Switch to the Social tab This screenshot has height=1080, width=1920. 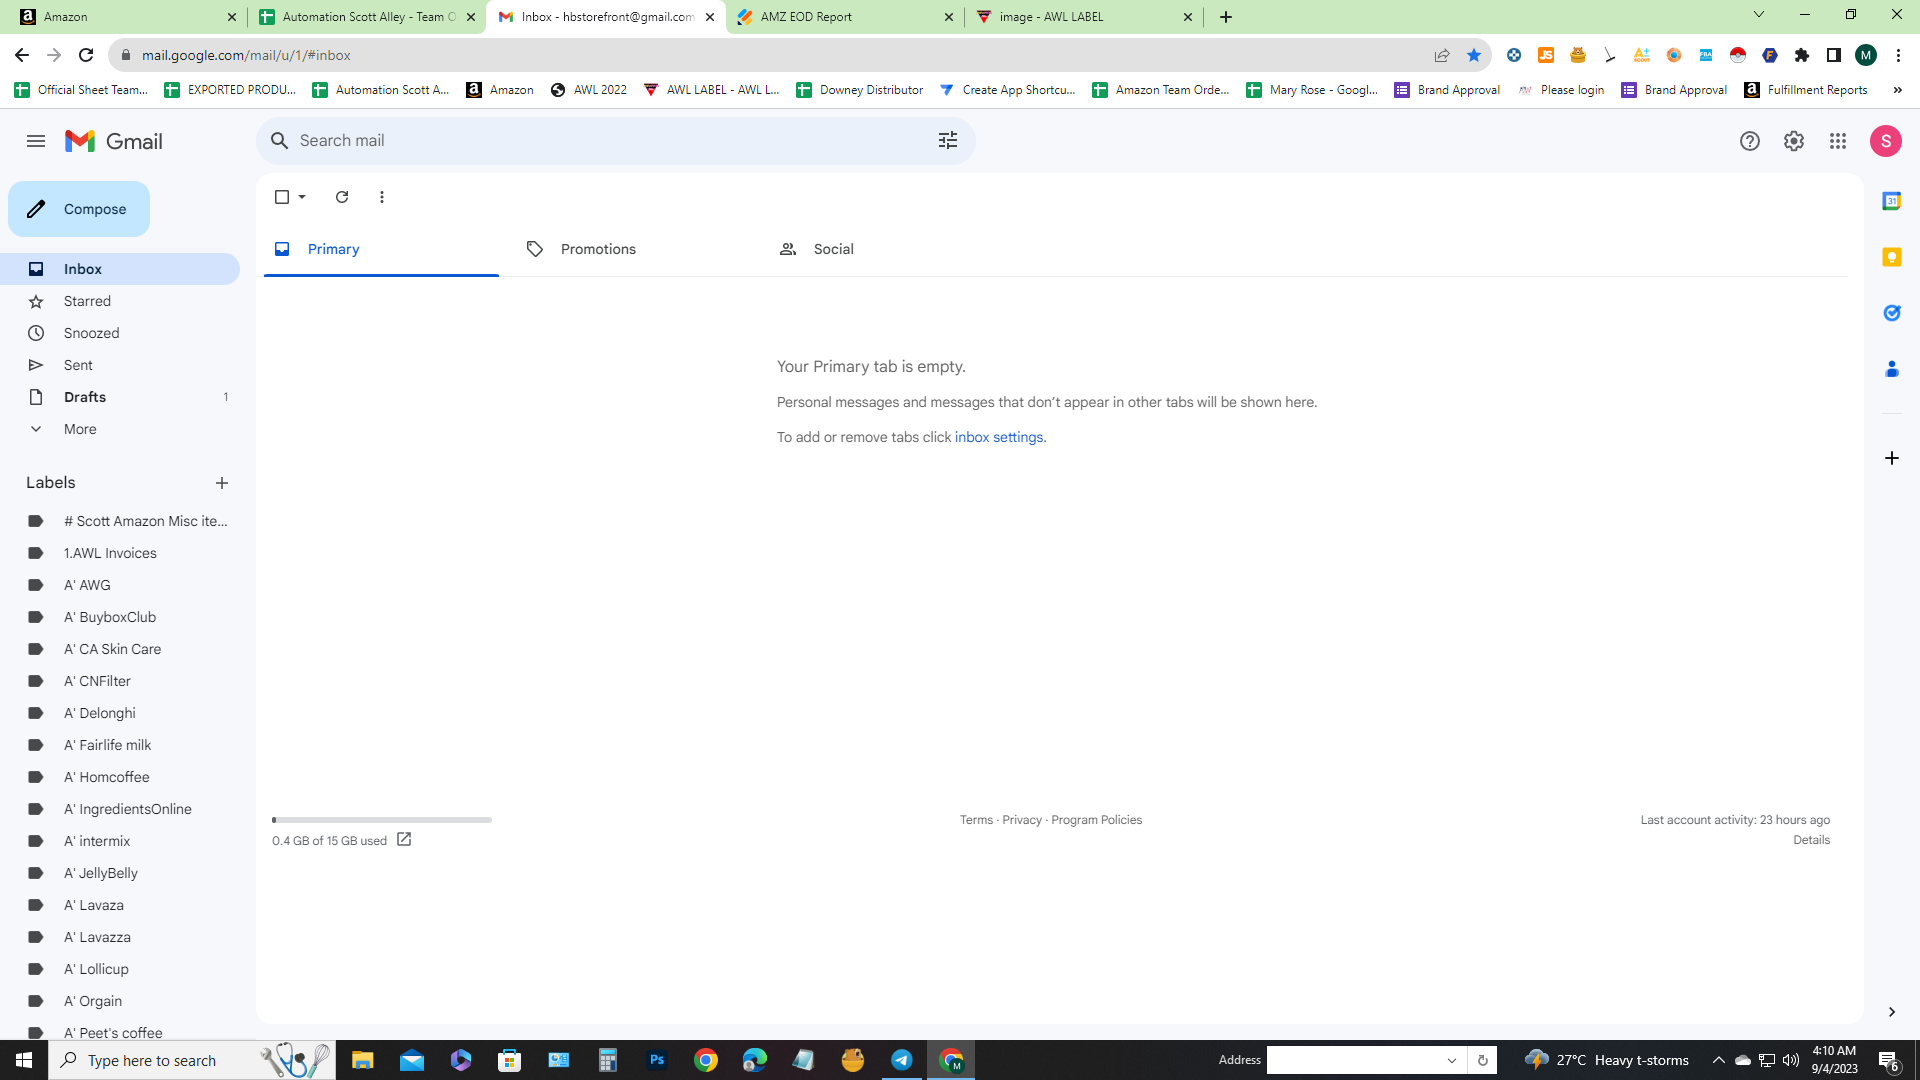pos(885,249)
